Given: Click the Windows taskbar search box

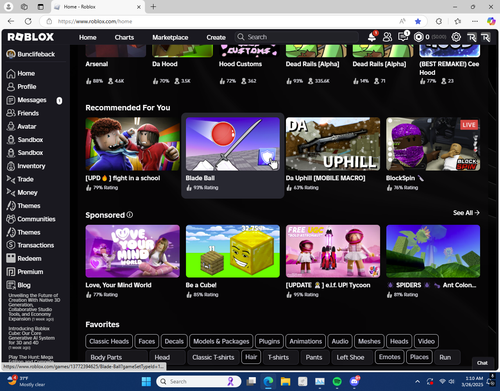Looking at the screenshot, I should [x=199, y=381].
